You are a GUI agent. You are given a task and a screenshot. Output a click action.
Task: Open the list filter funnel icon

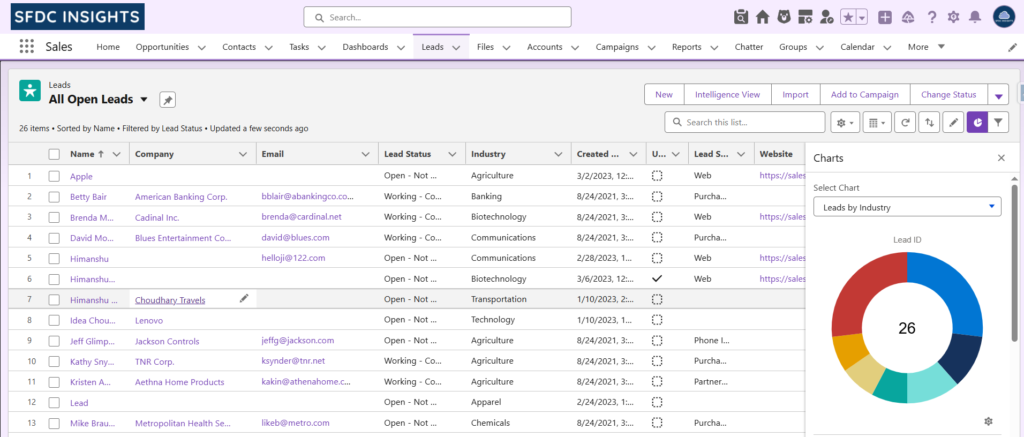tap(999, 122)
